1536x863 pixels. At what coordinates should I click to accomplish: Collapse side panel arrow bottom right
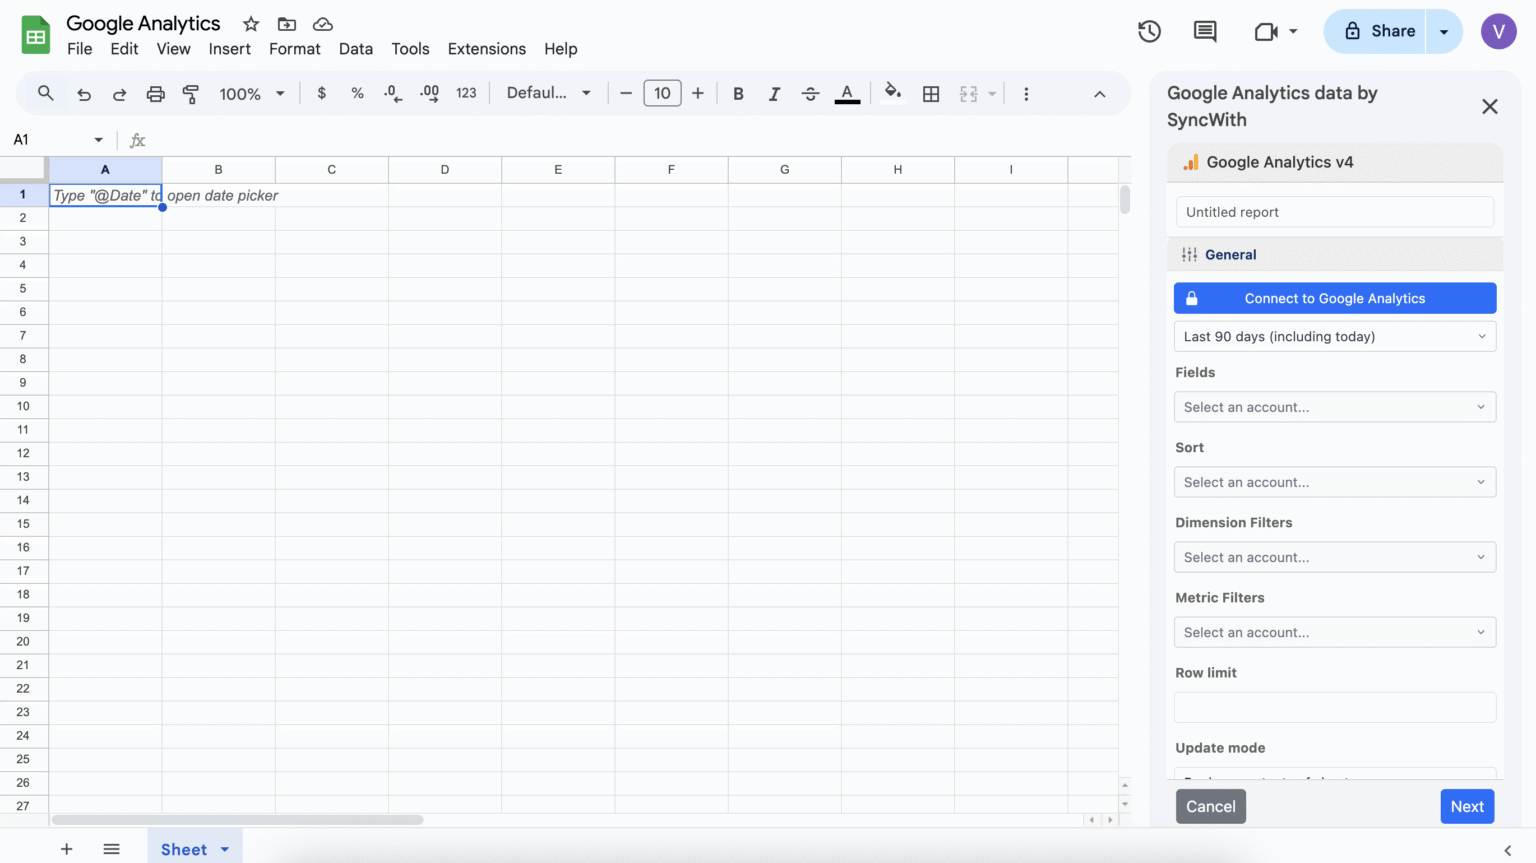coord(1507,850)
